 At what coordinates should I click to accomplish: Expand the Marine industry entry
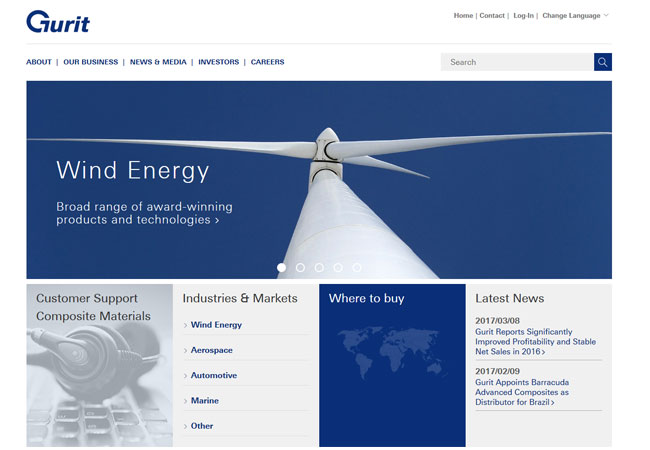(204, 401)
